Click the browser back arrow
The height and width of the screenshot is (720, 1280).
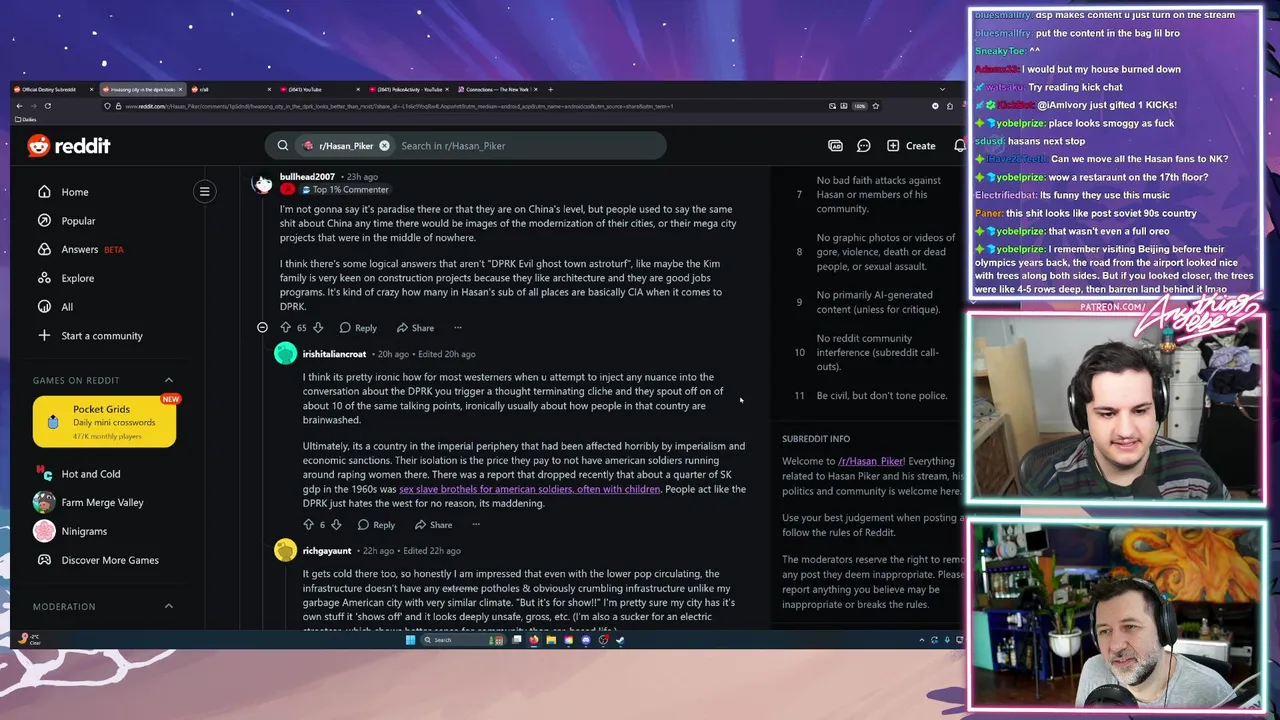18,106
